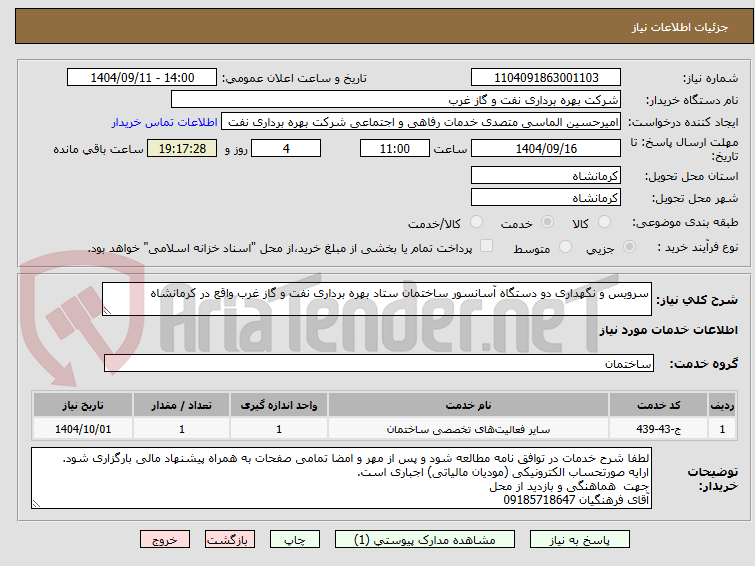Click the phone number 09185718647
The image size is (755, 566).
(539, 500)
